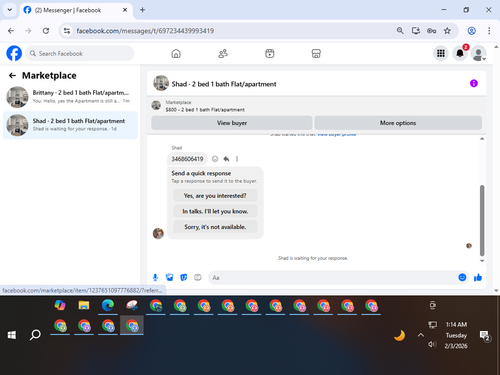Send quick response 'Sorry, it's not available.'
This screenshot has width=500, height=375.
tap(215, 227)
